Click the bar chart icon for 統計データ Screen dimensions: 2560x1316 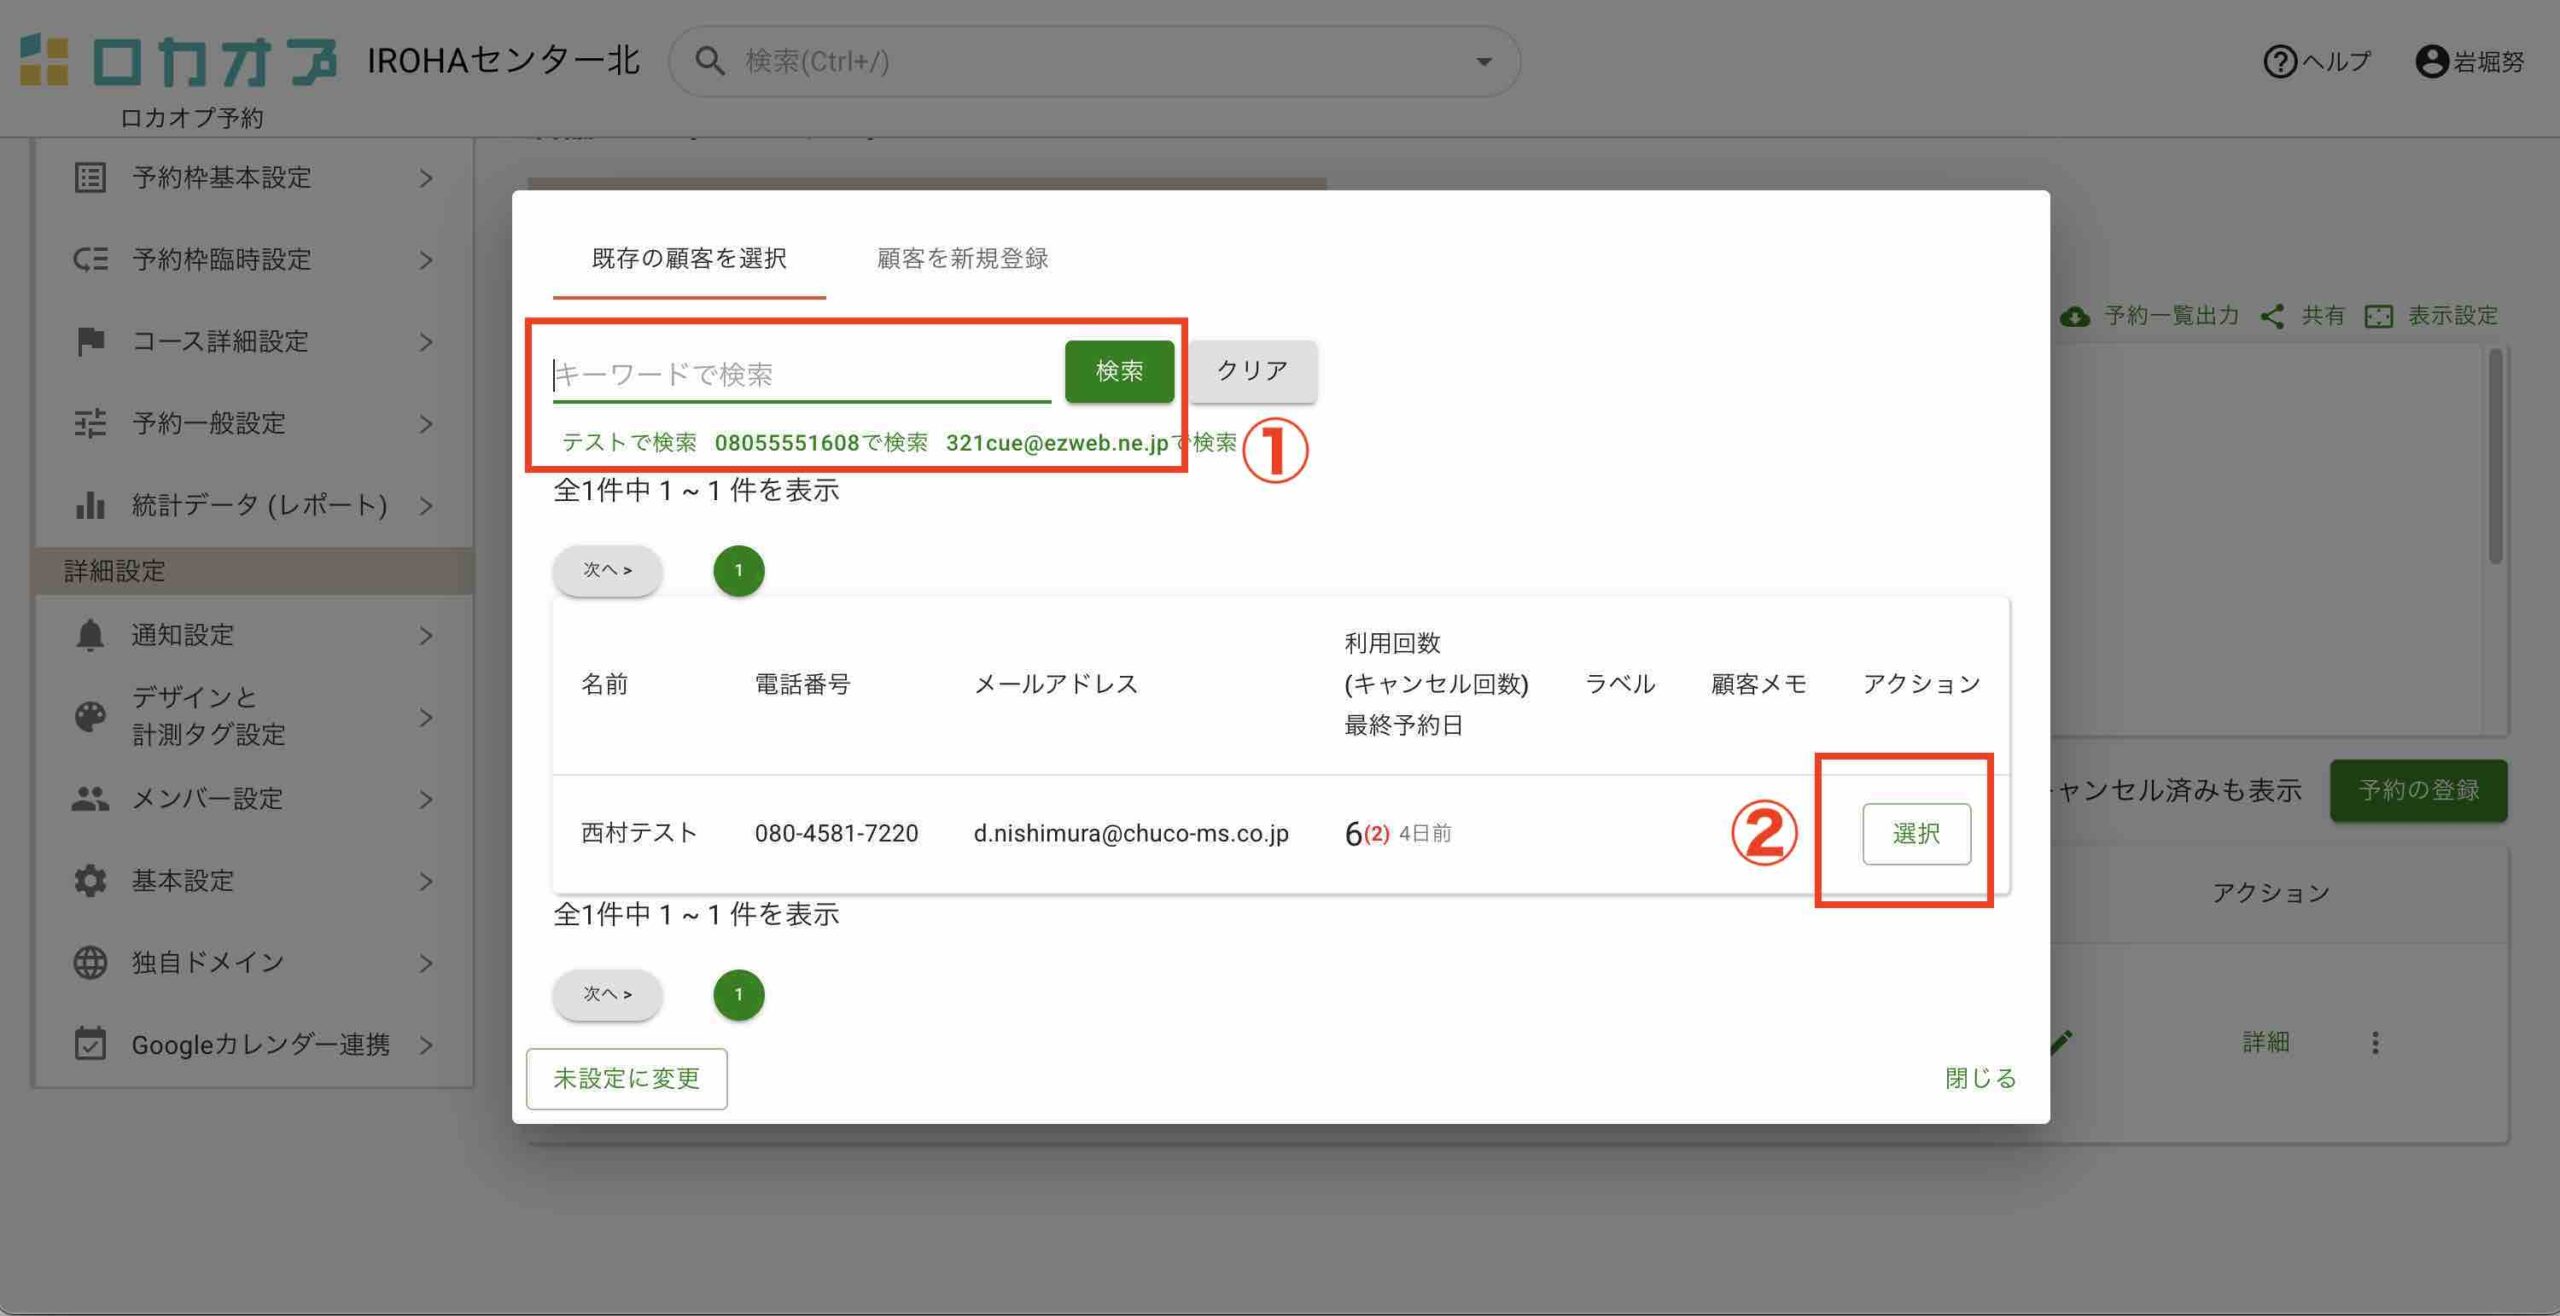90,505
